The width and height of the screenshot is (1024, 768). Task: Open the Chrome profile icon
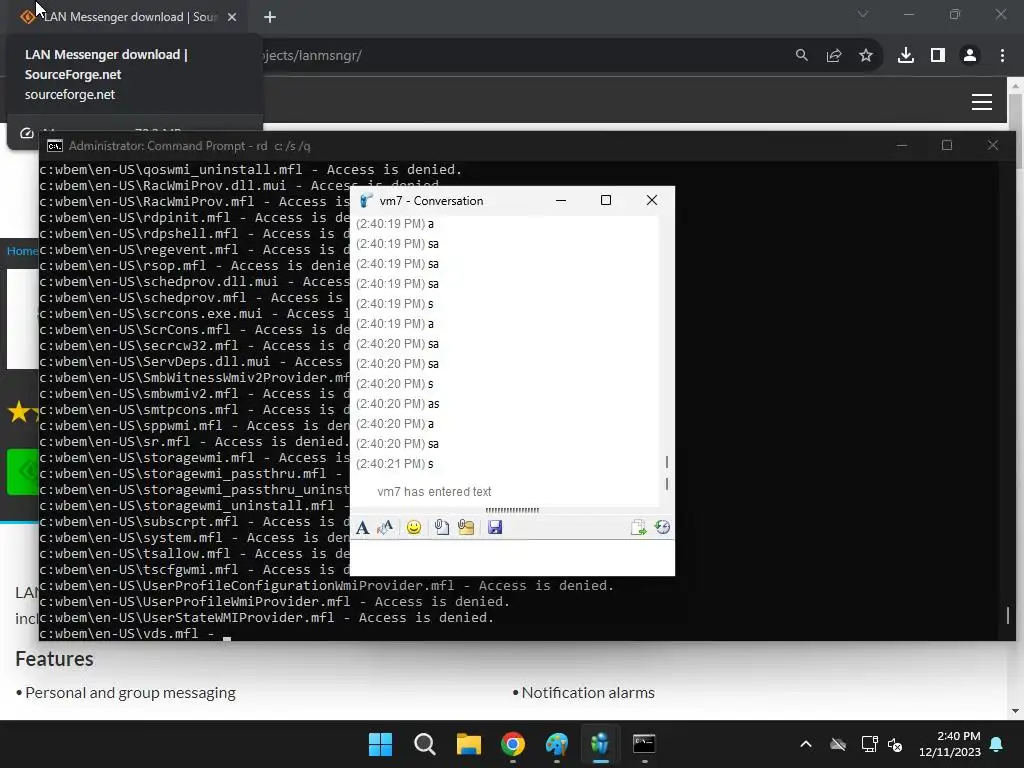[x=970, y=56]
